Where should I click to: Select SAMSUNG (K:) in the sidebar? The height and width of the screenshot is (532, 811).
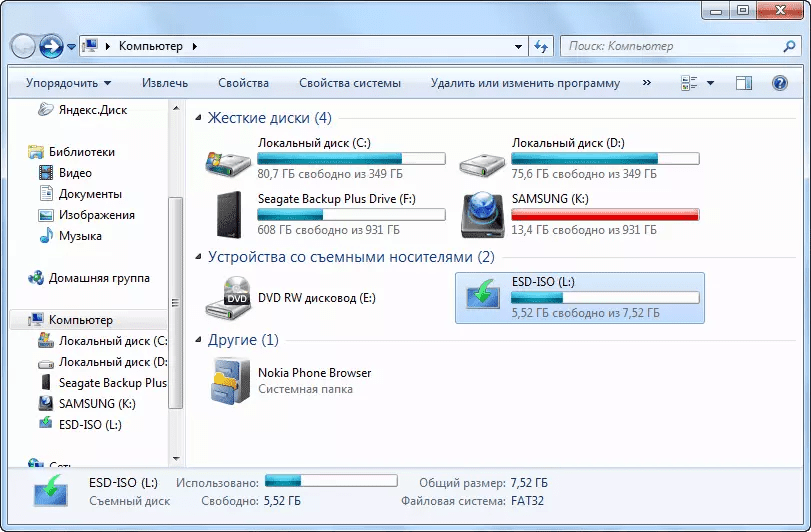[87, 403]
